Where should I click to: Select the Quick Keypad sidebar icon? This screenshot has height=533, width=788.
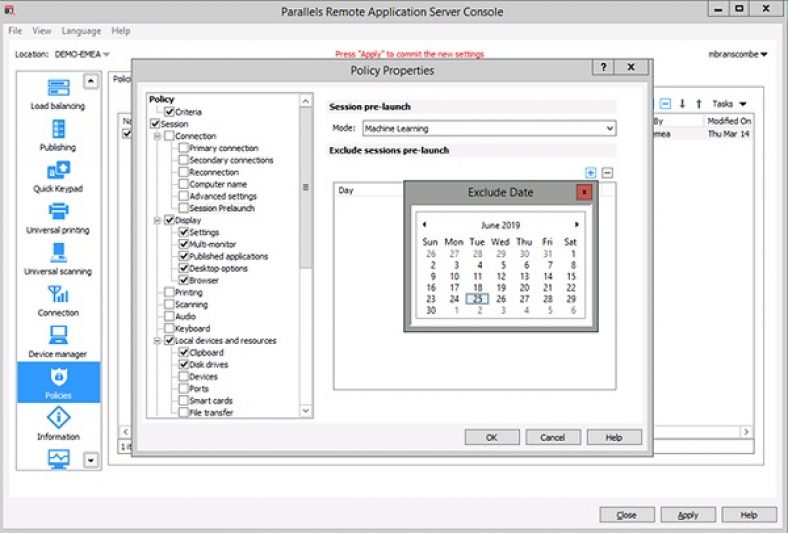click(58, 177)
